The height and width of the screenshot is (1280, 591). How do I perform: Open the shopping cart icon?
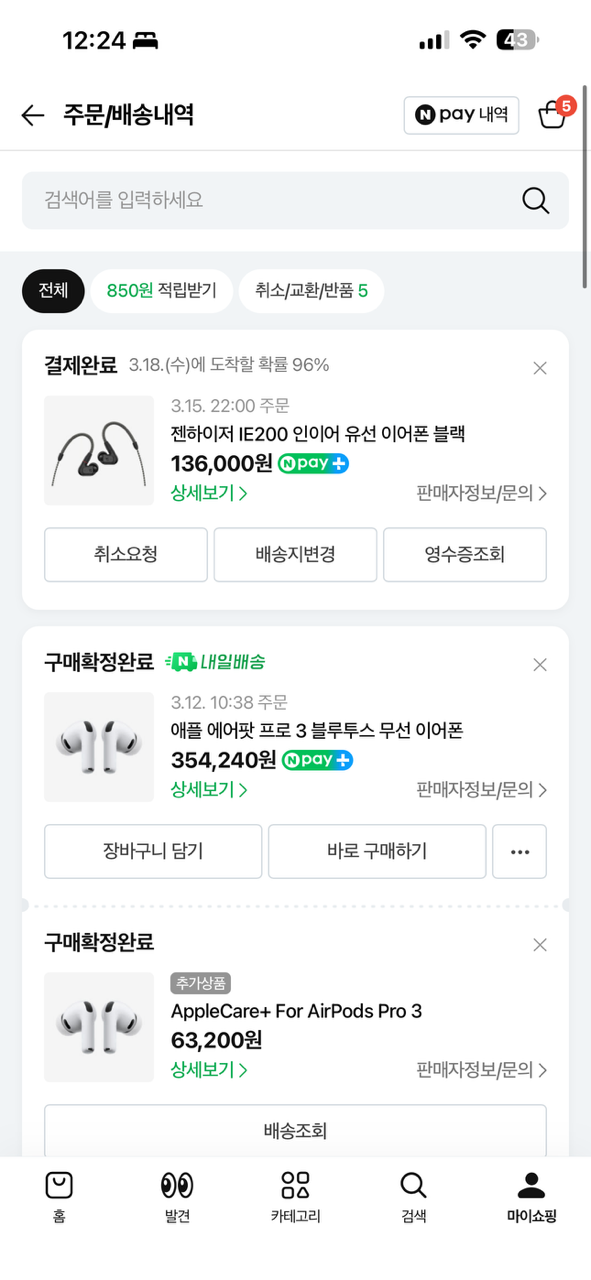click(x=553, y=114)
